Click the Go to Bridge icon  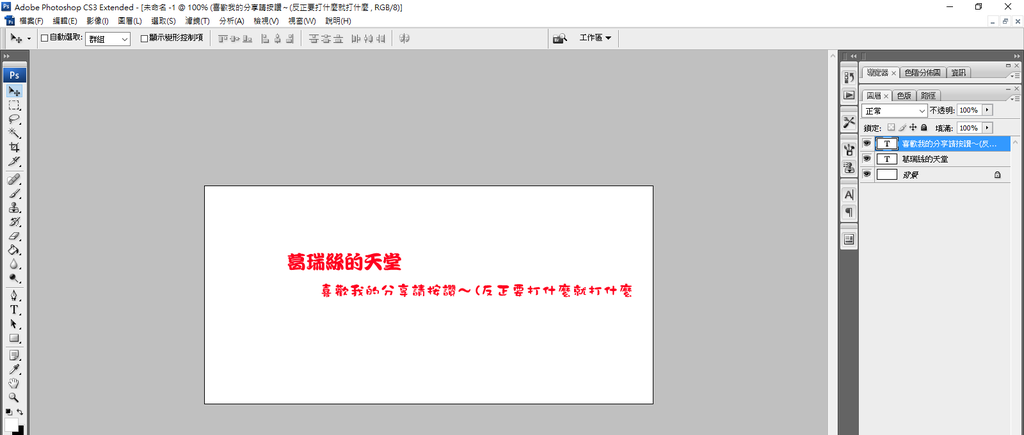pos(560,39)
